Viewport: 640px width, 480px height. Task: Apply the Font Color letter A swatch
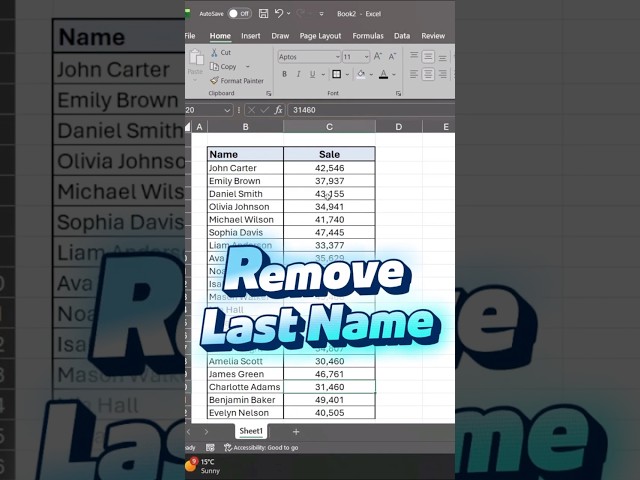383,74
